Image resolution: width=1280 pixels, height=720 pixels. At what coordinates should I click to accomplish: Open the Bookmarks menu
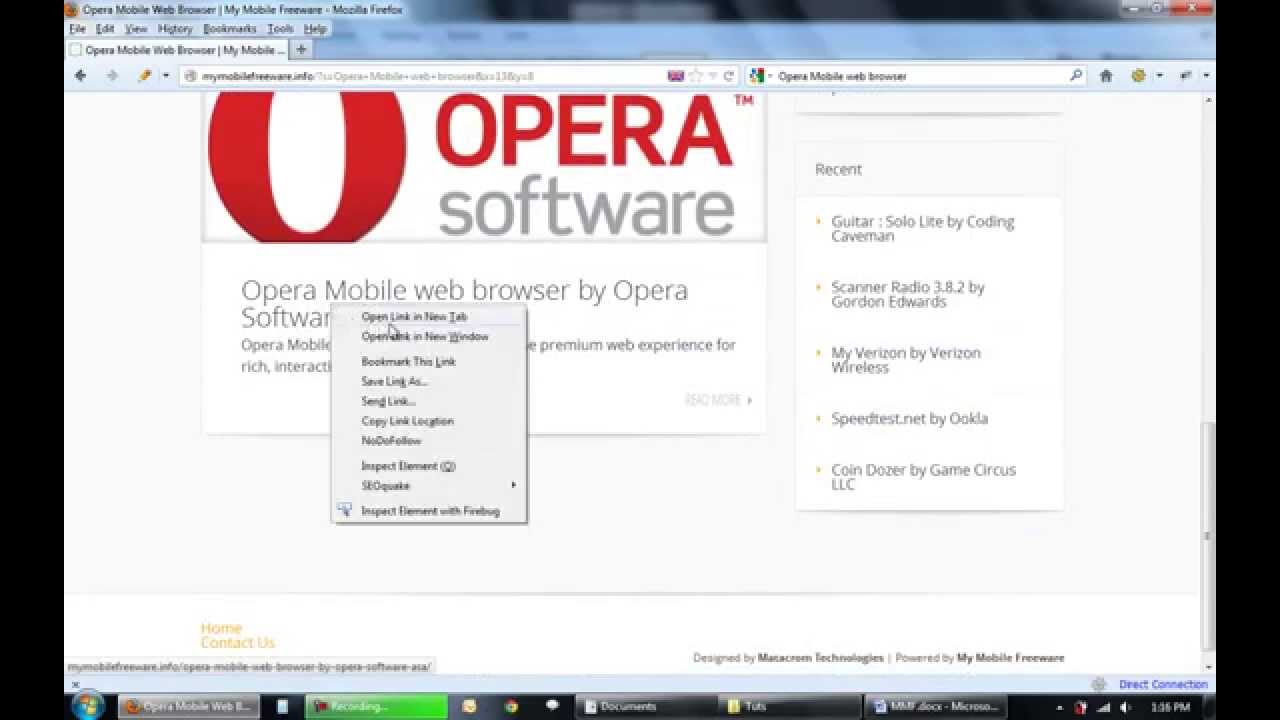coord(230,29)
